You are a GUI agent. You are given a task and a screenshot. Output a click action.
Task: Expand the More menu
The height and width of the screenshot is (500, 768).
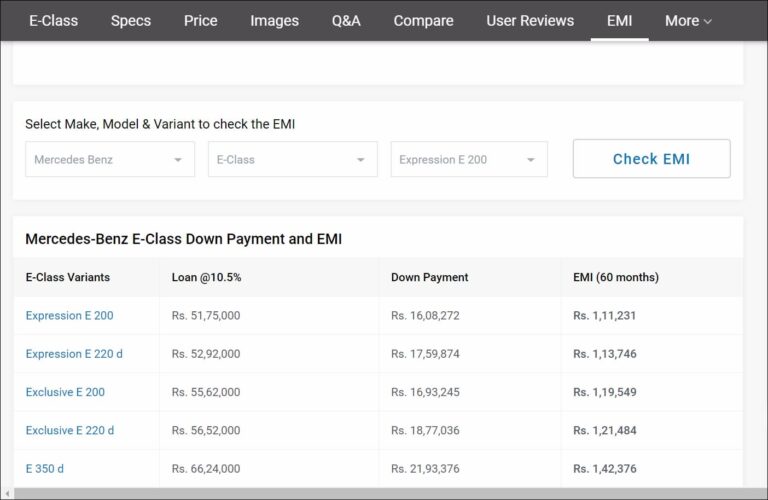(688, 21)
